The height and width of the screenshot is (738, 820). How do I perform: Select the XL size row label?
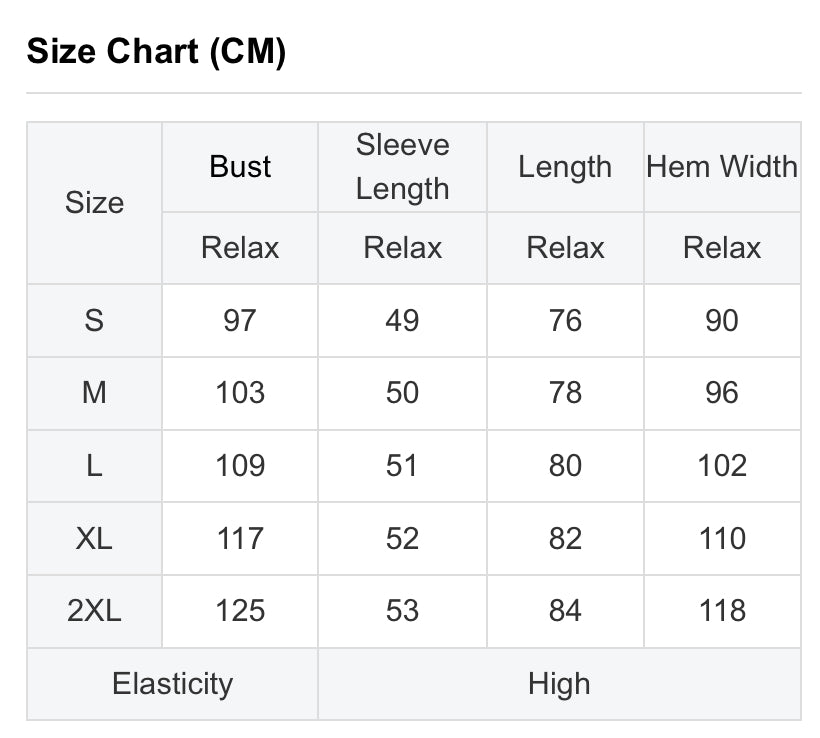coord(94,538)
